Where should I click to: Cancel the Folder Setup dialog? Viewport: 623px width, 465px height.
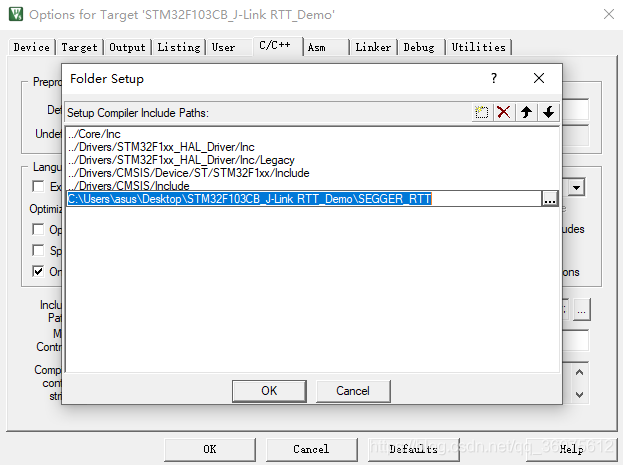point(353,391)
